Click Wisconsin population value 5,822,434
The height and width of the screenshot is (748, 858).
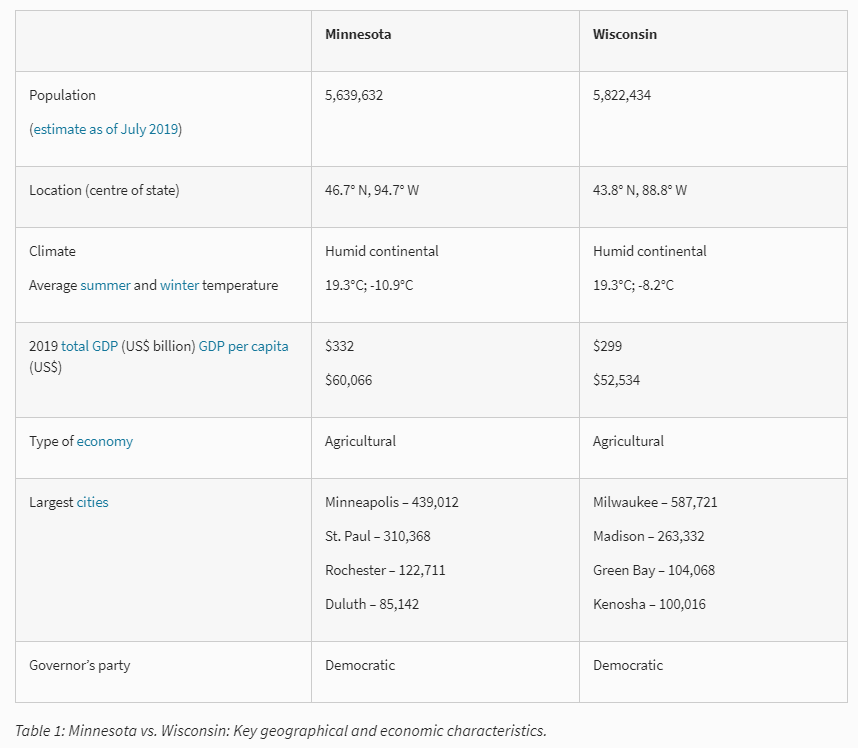coord(622,95)
